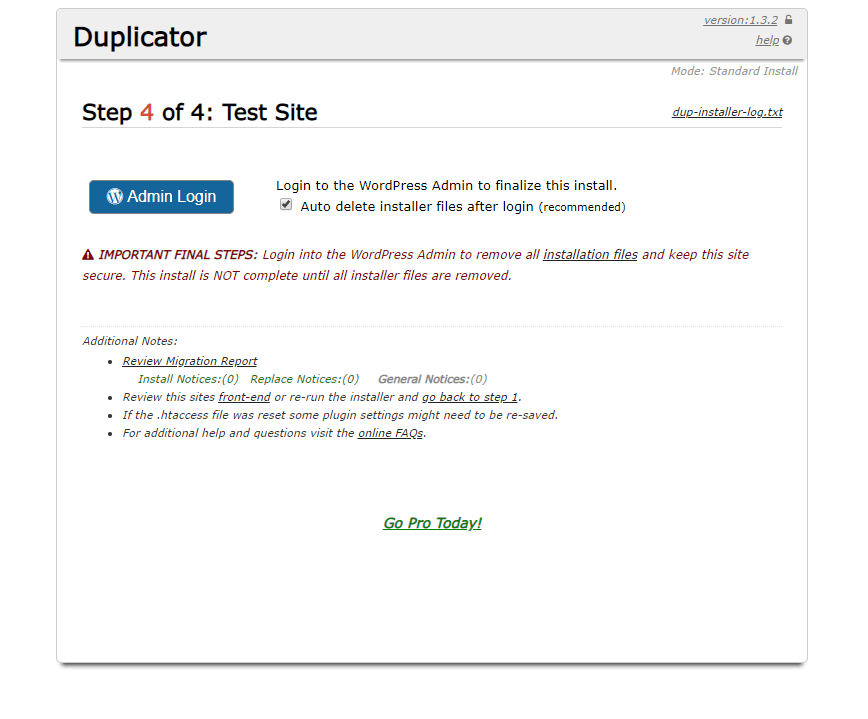Open the help link in the header
The height and width of the screenshot is (719, 868).
pyautogui.click(x=767, y=40)
